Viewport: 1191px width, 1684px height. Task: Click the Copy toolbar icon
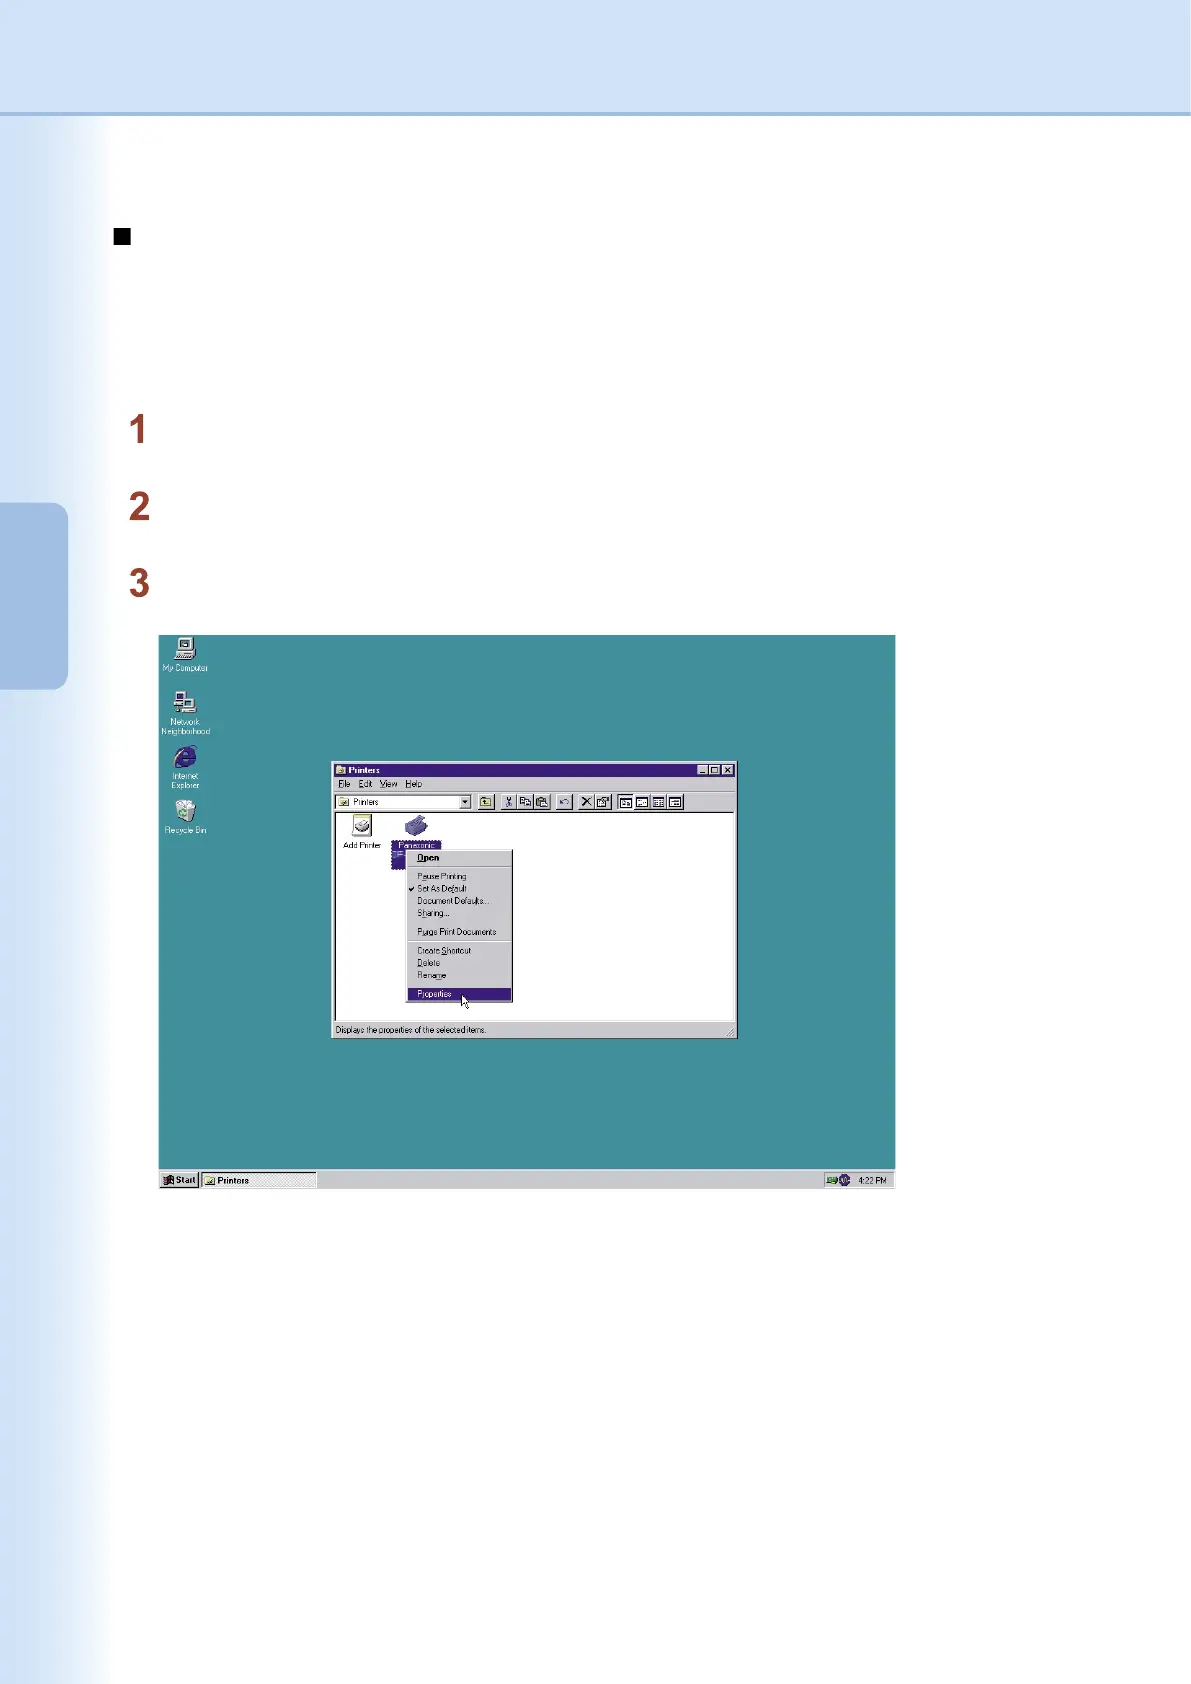pyautogui.click(x=525, y=802)
